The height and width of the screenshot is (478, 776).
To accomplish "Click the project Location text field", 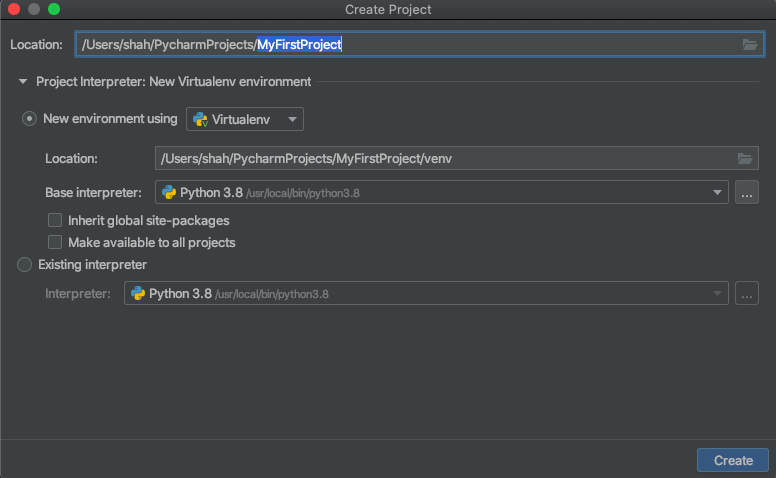I will [420, 45].
